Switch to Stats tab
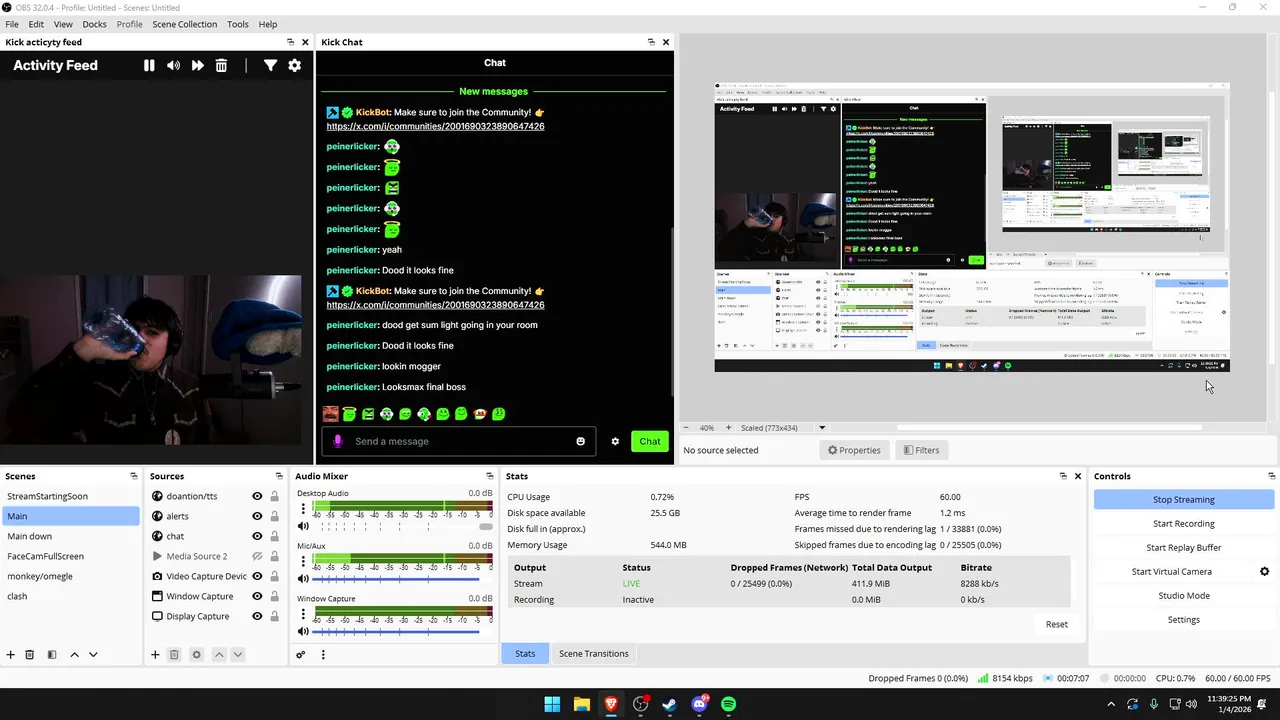The width and height of the screenshot is (1280, 720). click(x=525, y=654)
